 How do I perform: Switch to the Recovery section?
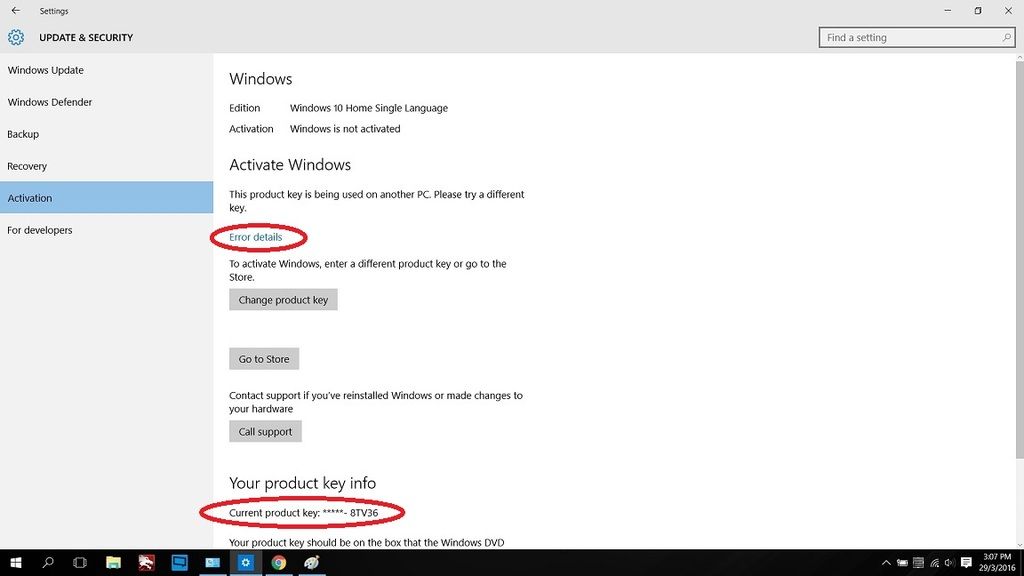point(27,166)
